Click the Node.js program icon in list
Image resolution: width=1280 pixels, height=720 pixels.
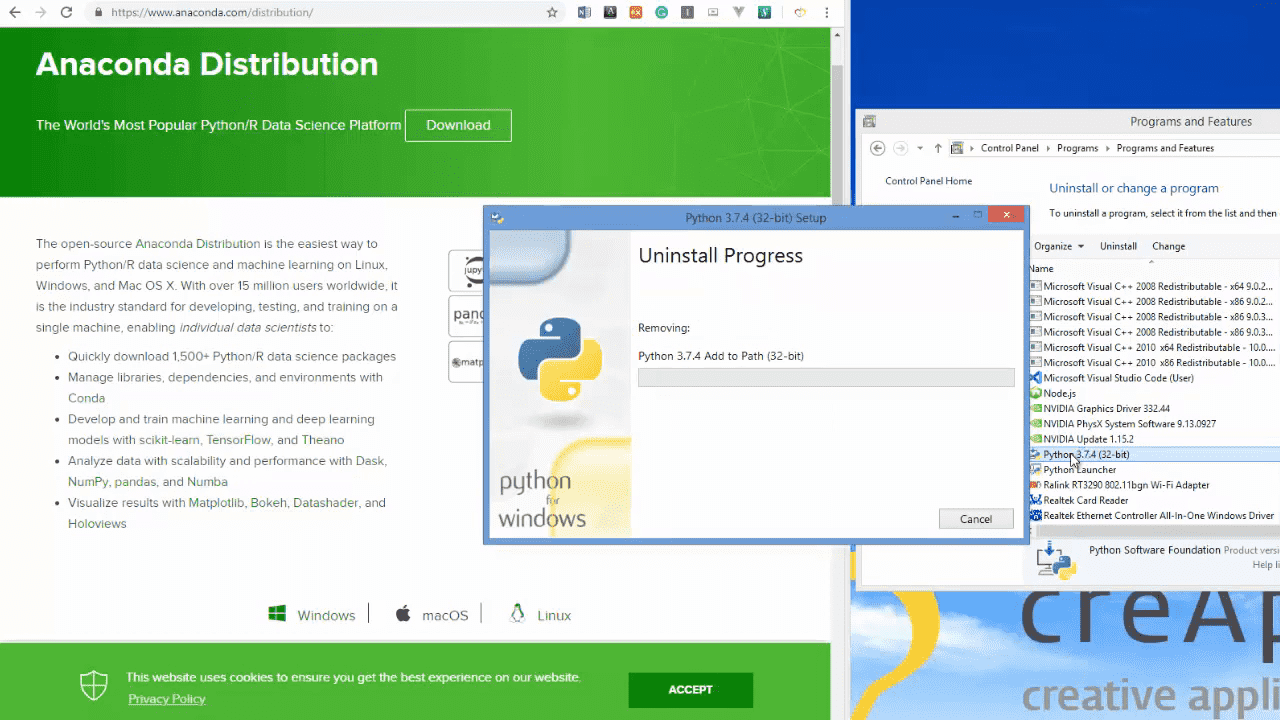(1036, 393)
